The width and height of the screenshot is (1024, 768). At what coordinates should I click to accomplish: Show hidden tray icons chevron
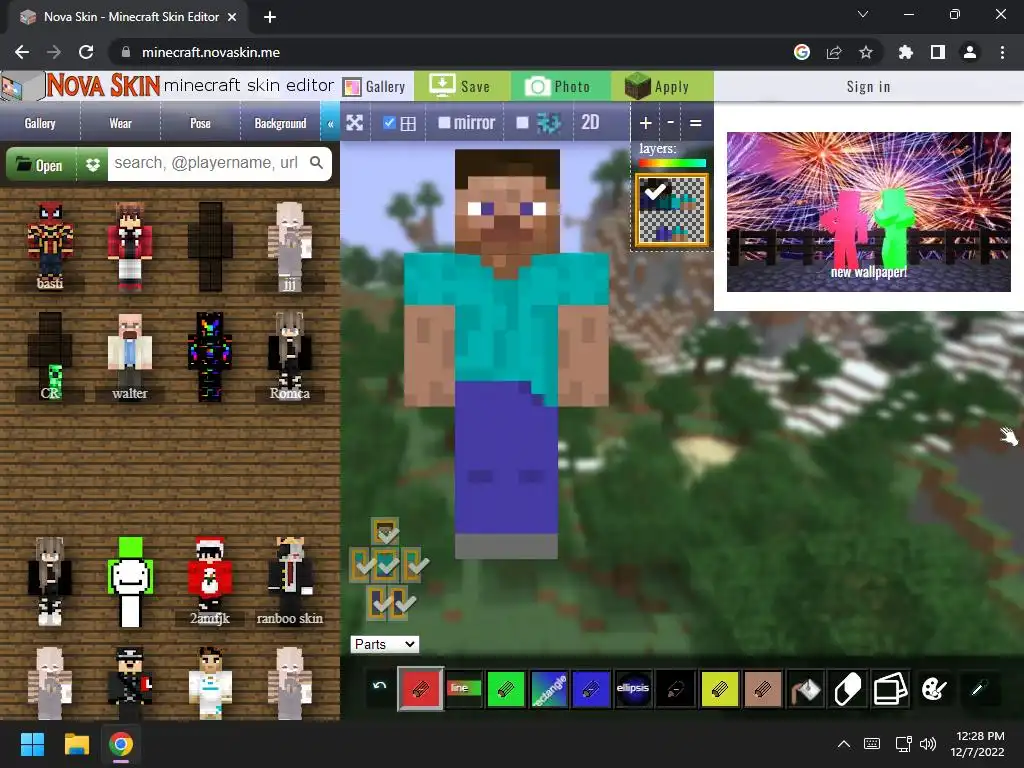pos(844,744)
